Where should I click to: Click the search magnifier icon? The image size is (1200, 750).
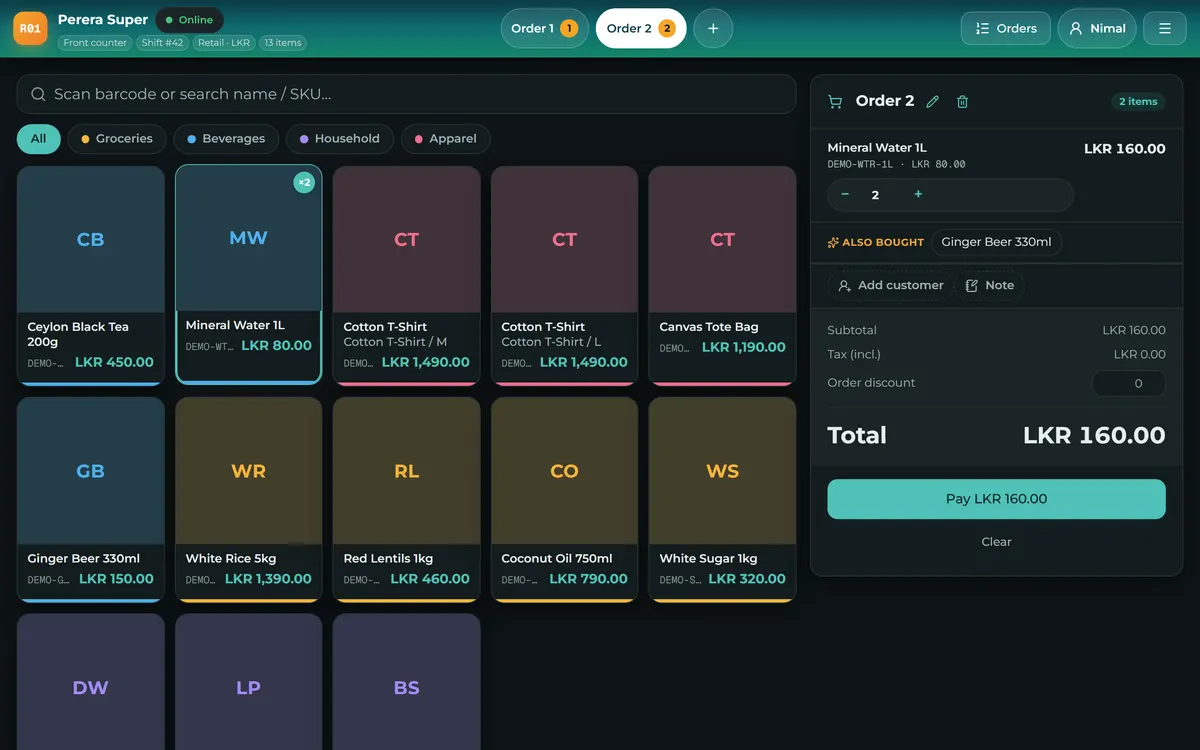pyautogui.click(x=38, y=94)
